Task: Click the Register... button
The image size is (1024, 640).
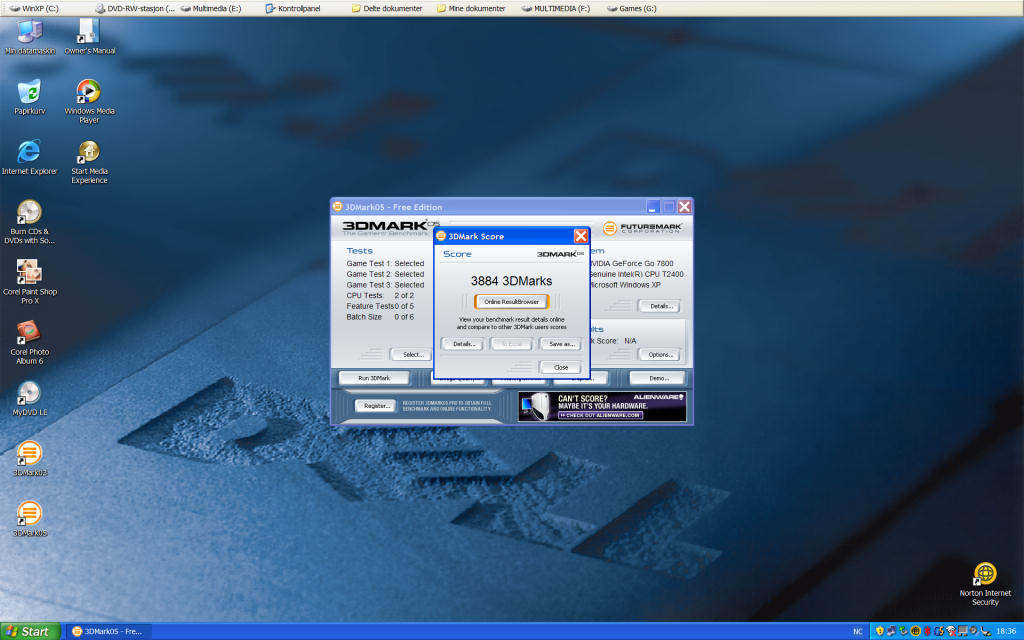Action: 376,406
